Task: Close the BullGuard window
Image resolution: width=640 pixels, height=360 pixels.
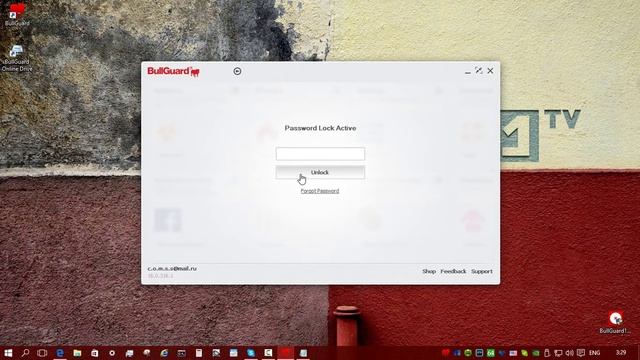Action: click(x=490, y=71)
